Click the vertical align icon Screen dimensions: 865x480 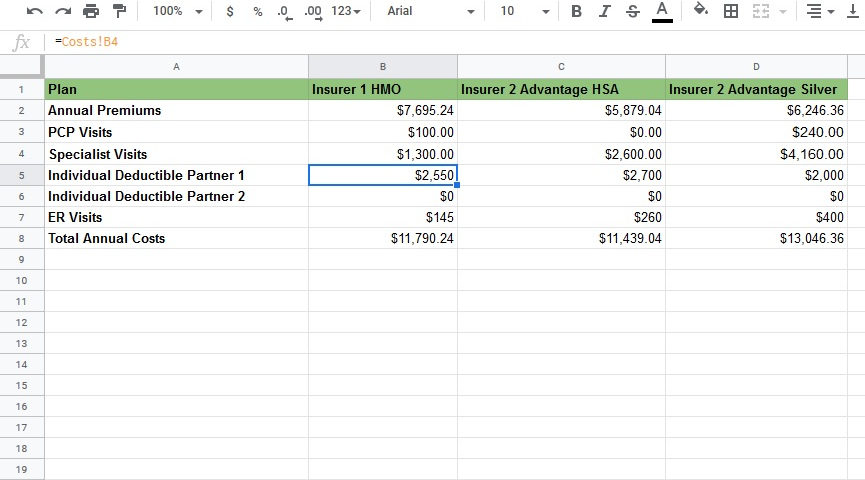pos(852,11)
